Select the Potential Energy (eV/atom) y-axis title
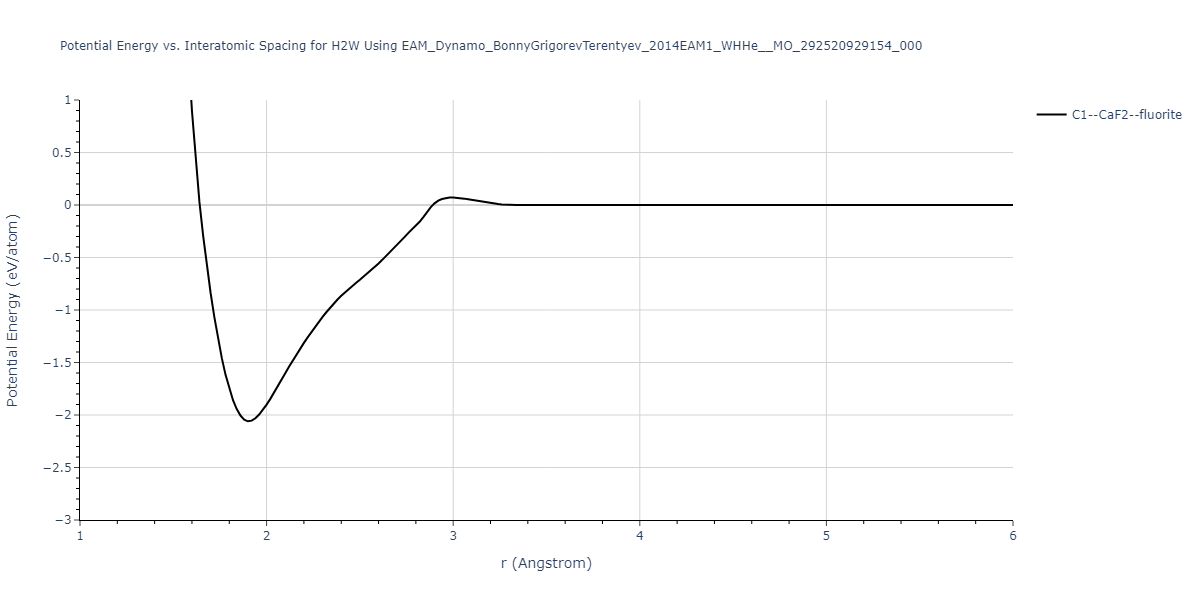 pyautogui.click(x=13, y=310)
